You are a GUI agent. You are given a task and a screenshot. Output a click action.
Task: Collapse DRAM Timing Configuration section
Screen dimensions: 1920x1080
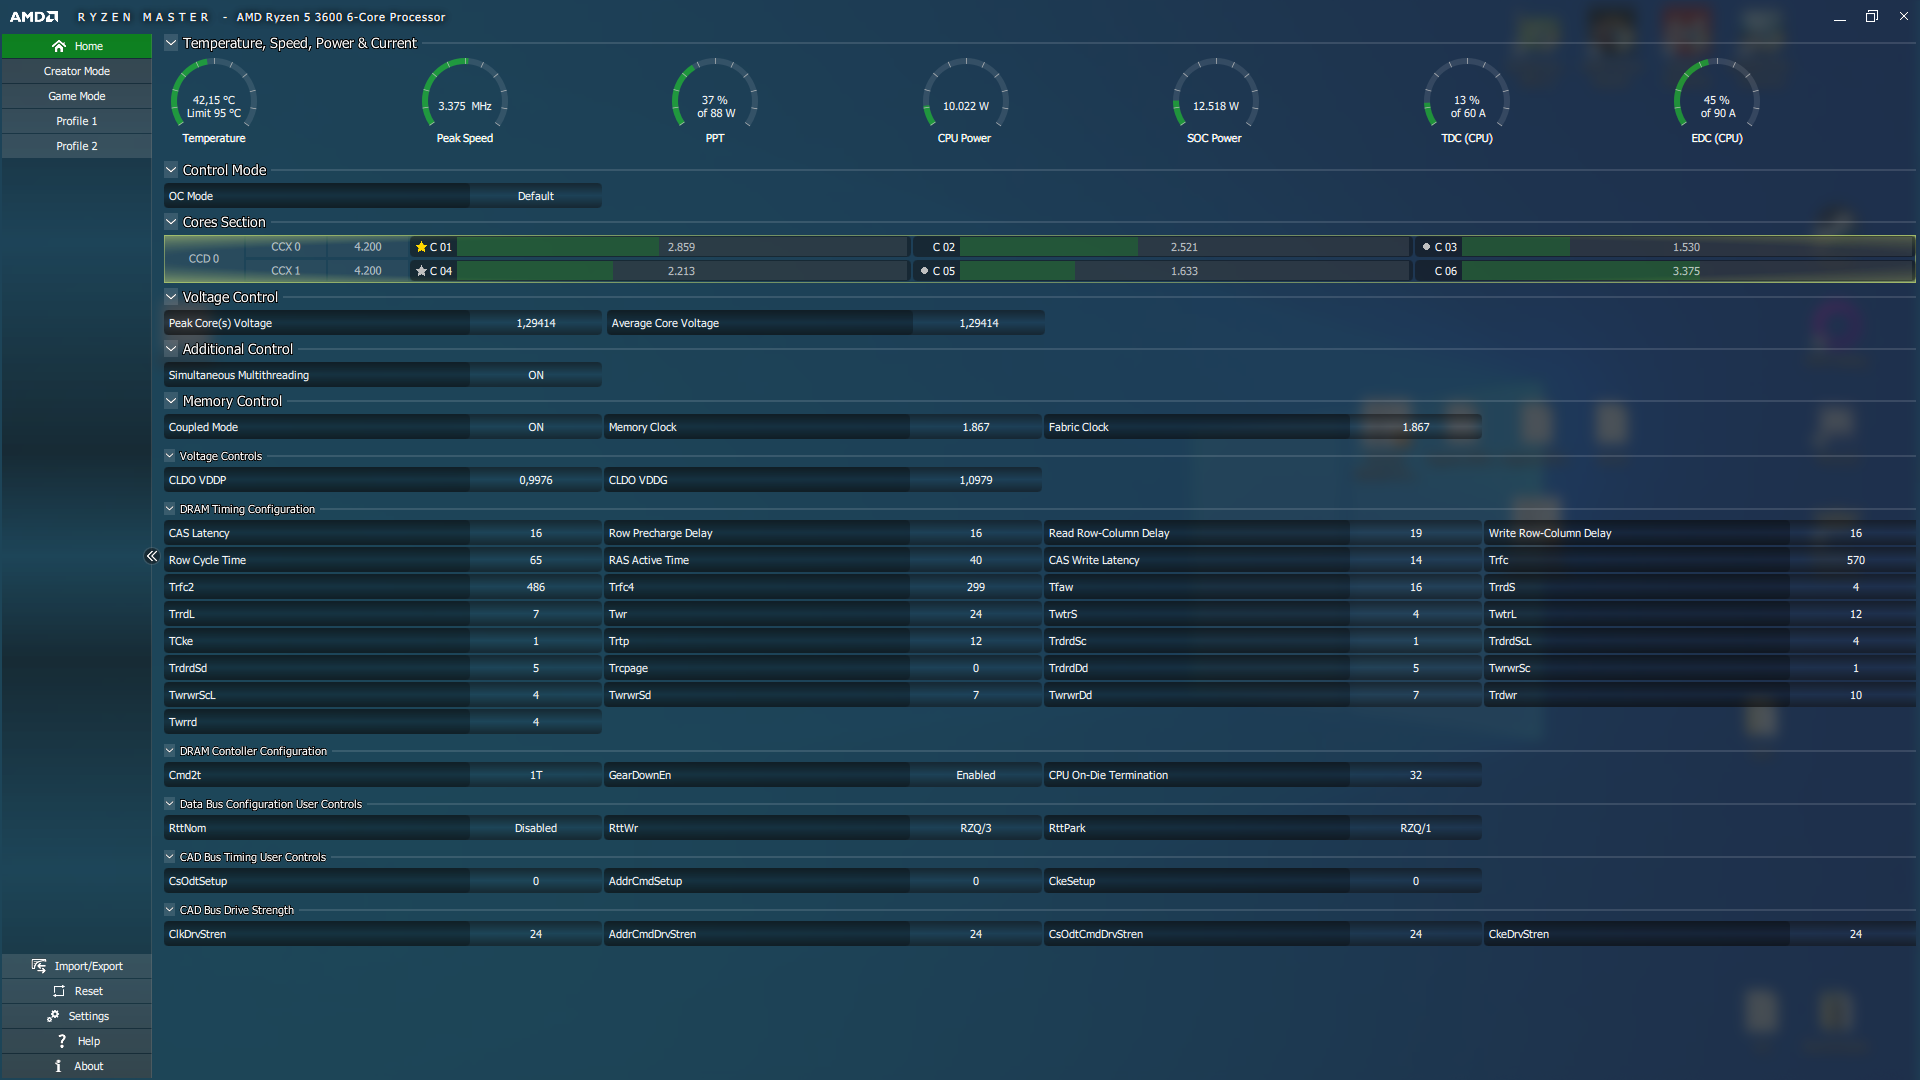click(170, 509)
